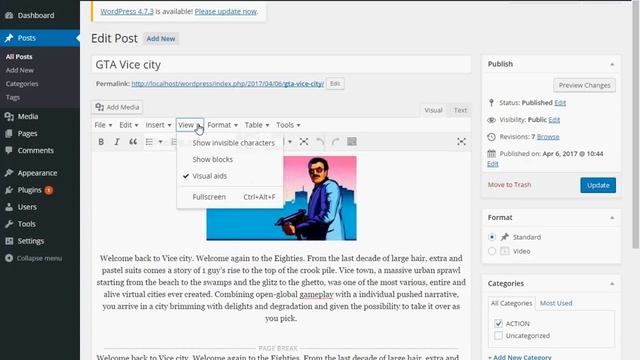
Task: Click Preview Changes button
Action: point(584,85)
